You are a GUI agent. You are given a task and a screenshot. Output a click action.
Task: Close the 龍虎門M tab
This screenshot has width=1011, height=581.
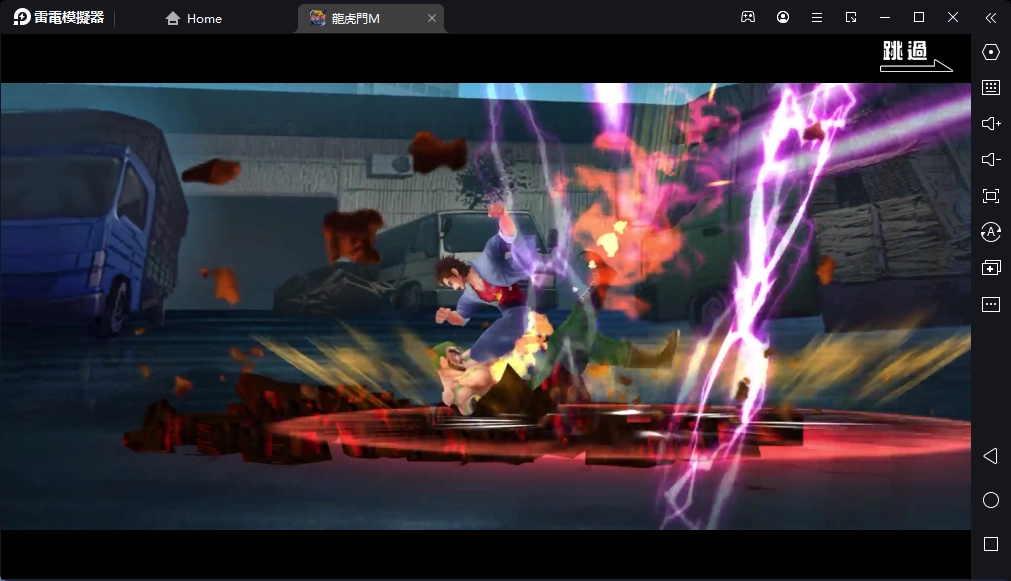tap(432, 19)
